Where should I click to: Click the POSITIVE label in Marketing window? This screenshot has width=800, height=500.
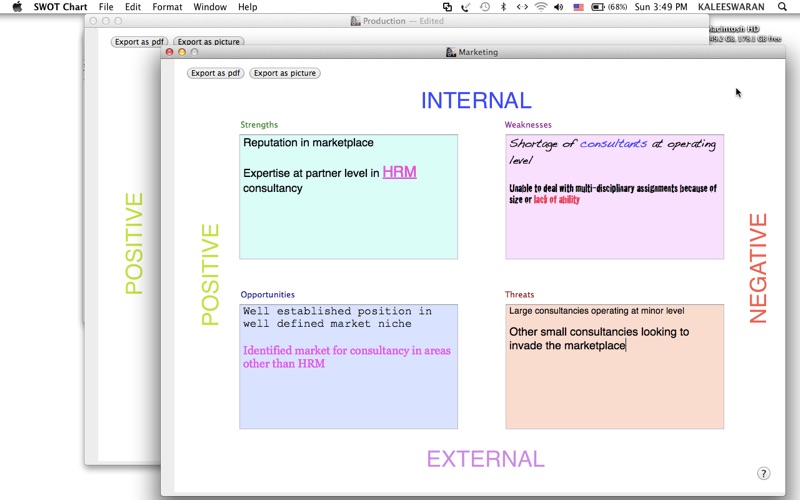210,274
